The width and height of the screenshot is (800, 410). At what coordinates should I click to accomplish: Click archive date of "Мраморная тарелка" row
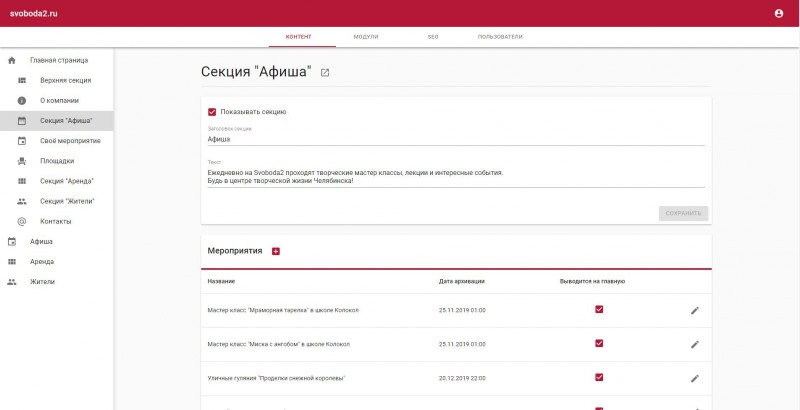[462, 310]
